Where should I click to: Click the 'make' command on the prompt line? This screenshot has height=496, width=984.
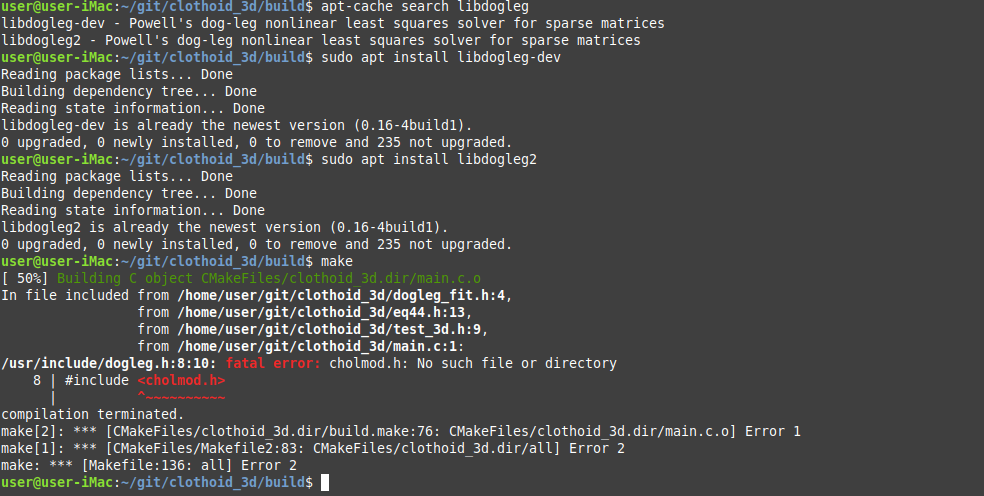[x=337, y=261]
